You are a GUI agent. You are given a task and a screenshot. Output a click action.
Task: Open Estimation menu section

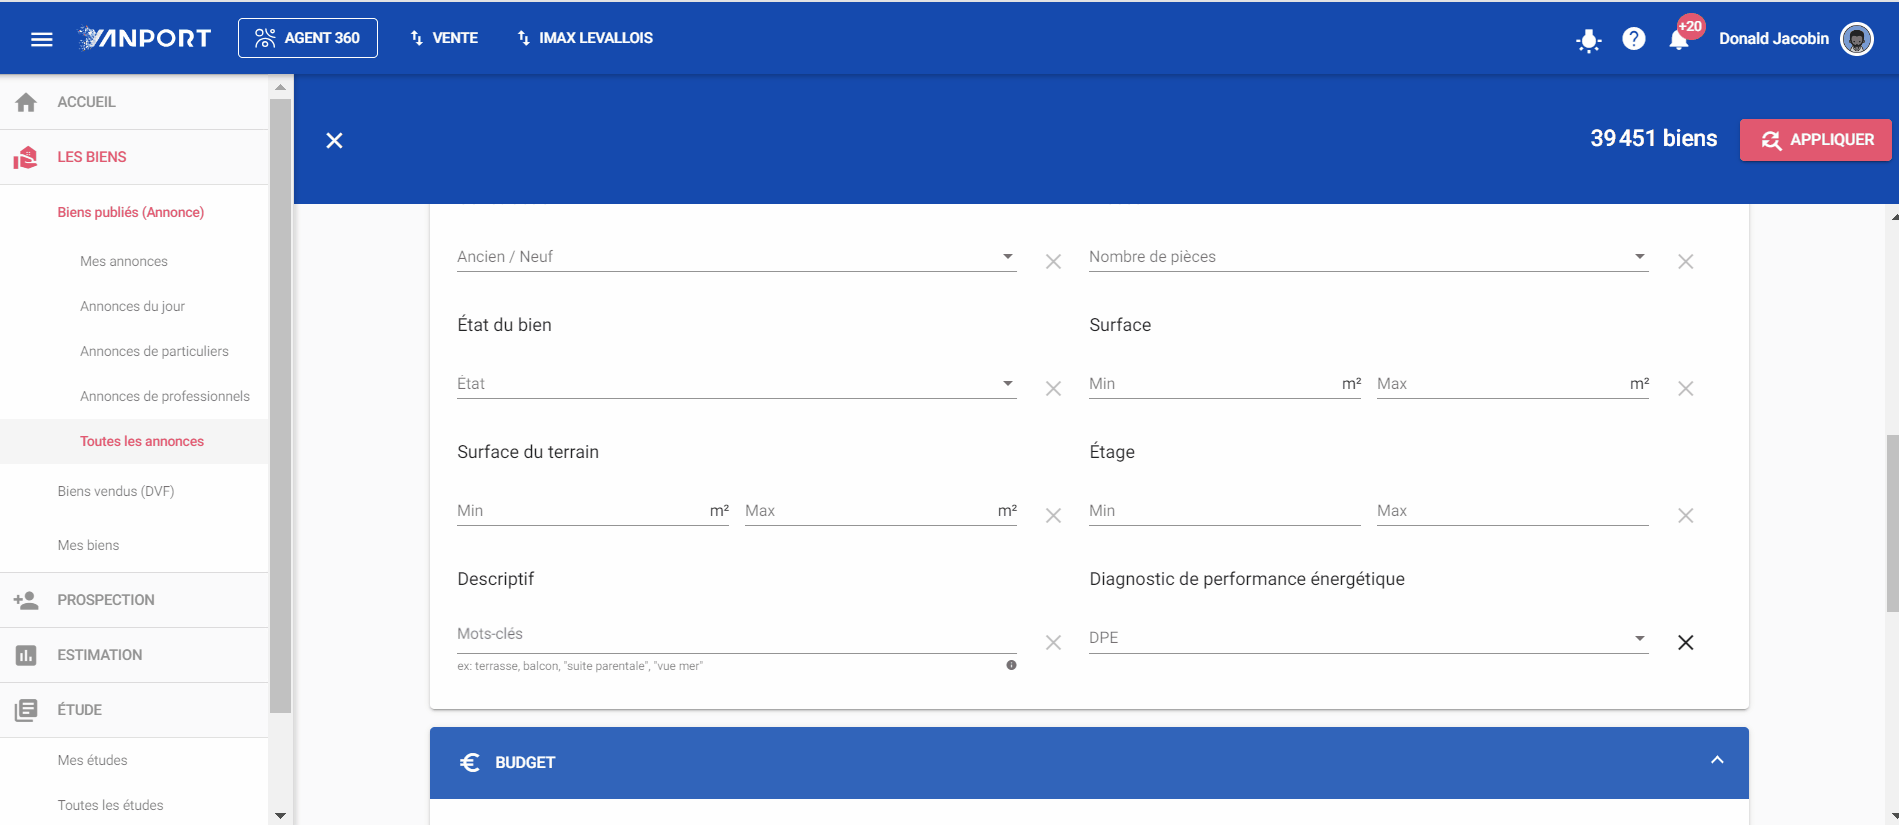(x=134, y=655)
